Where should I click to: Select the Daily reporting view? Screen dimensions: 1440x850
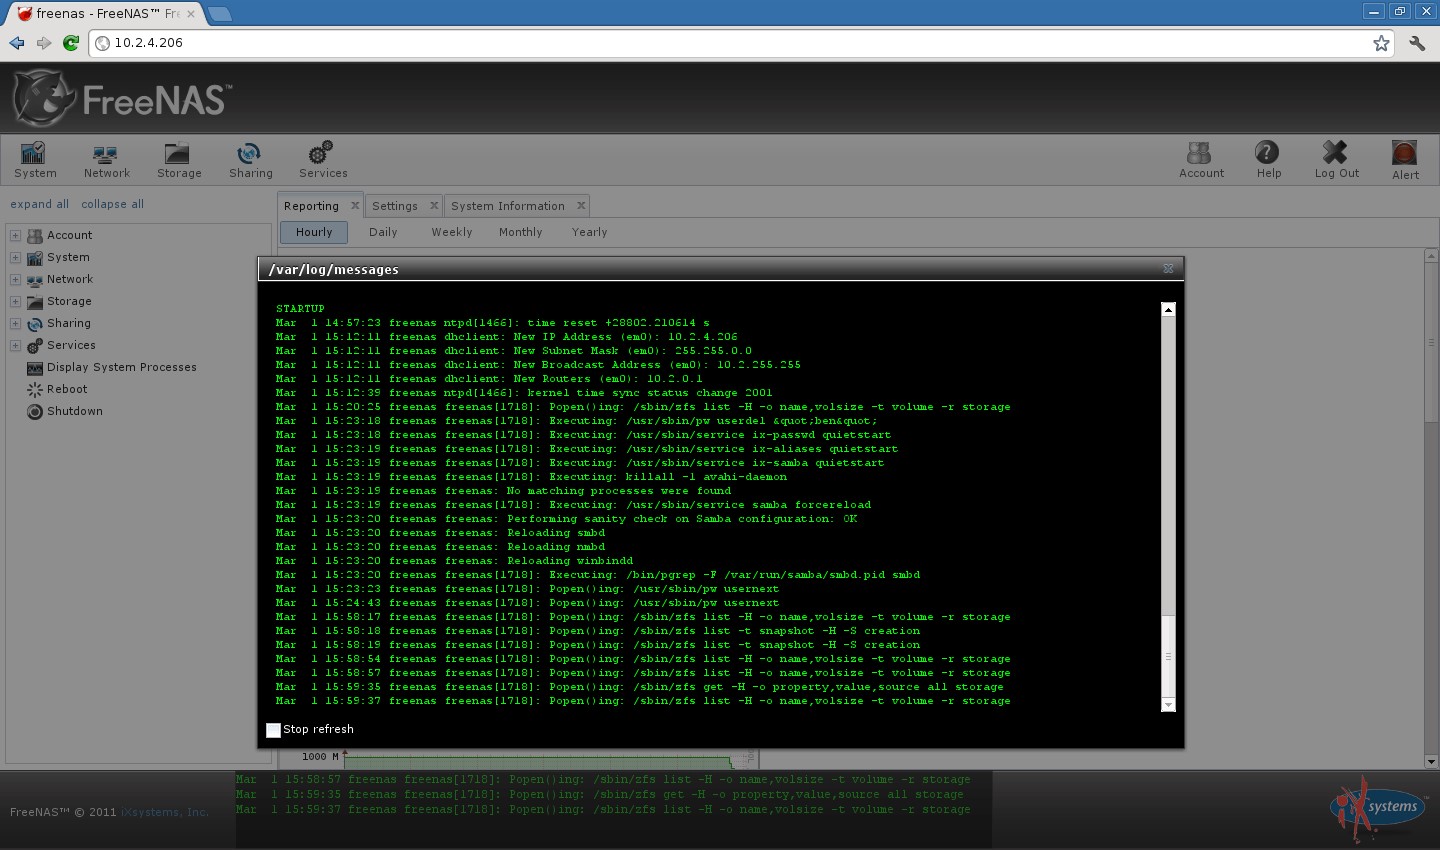383,231
